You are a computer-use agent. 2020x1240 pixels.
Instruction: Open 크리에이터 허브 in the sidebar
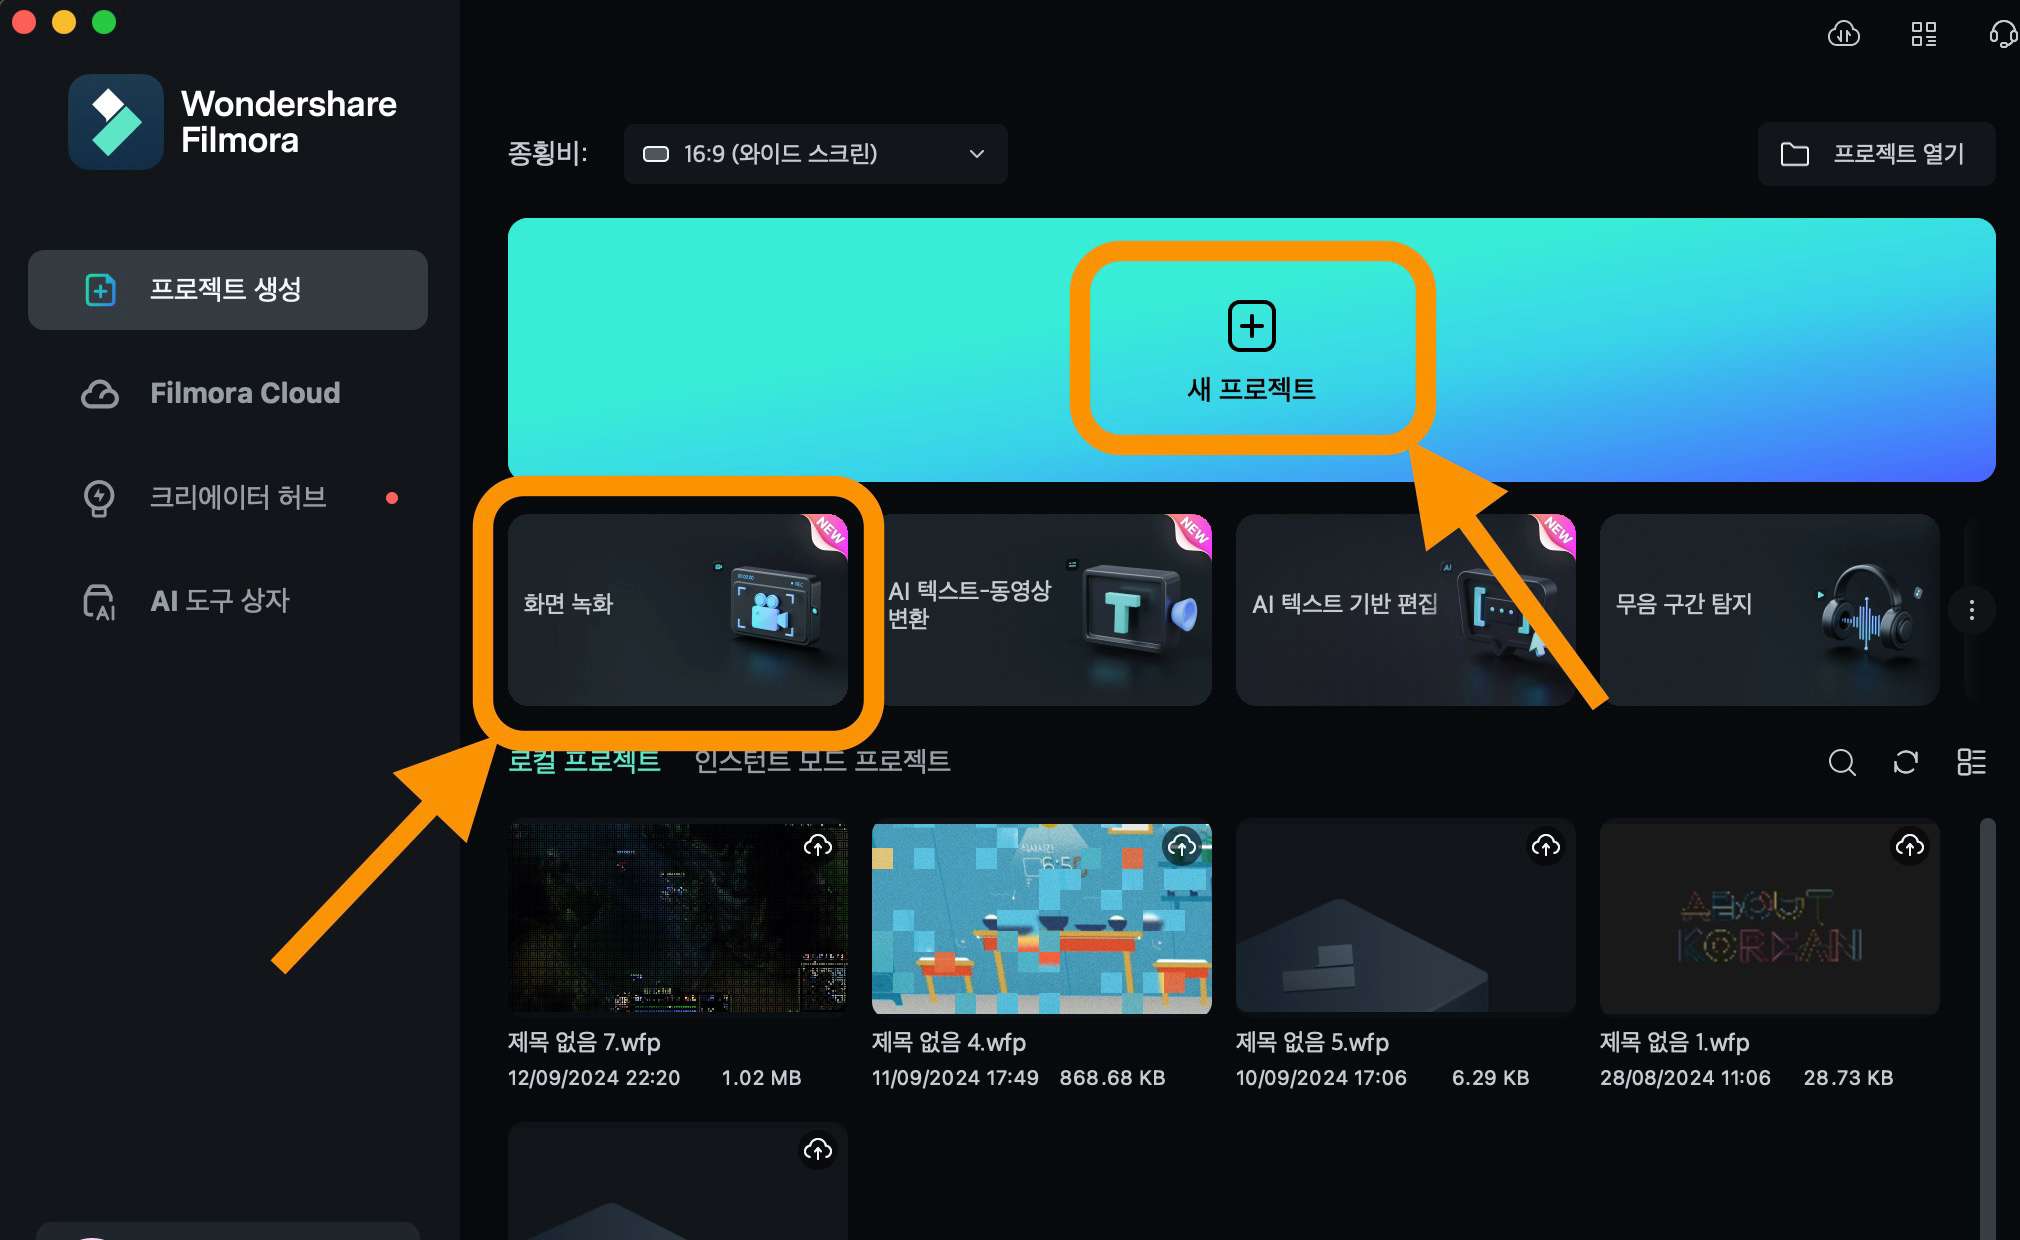click(x=228, y=497)
